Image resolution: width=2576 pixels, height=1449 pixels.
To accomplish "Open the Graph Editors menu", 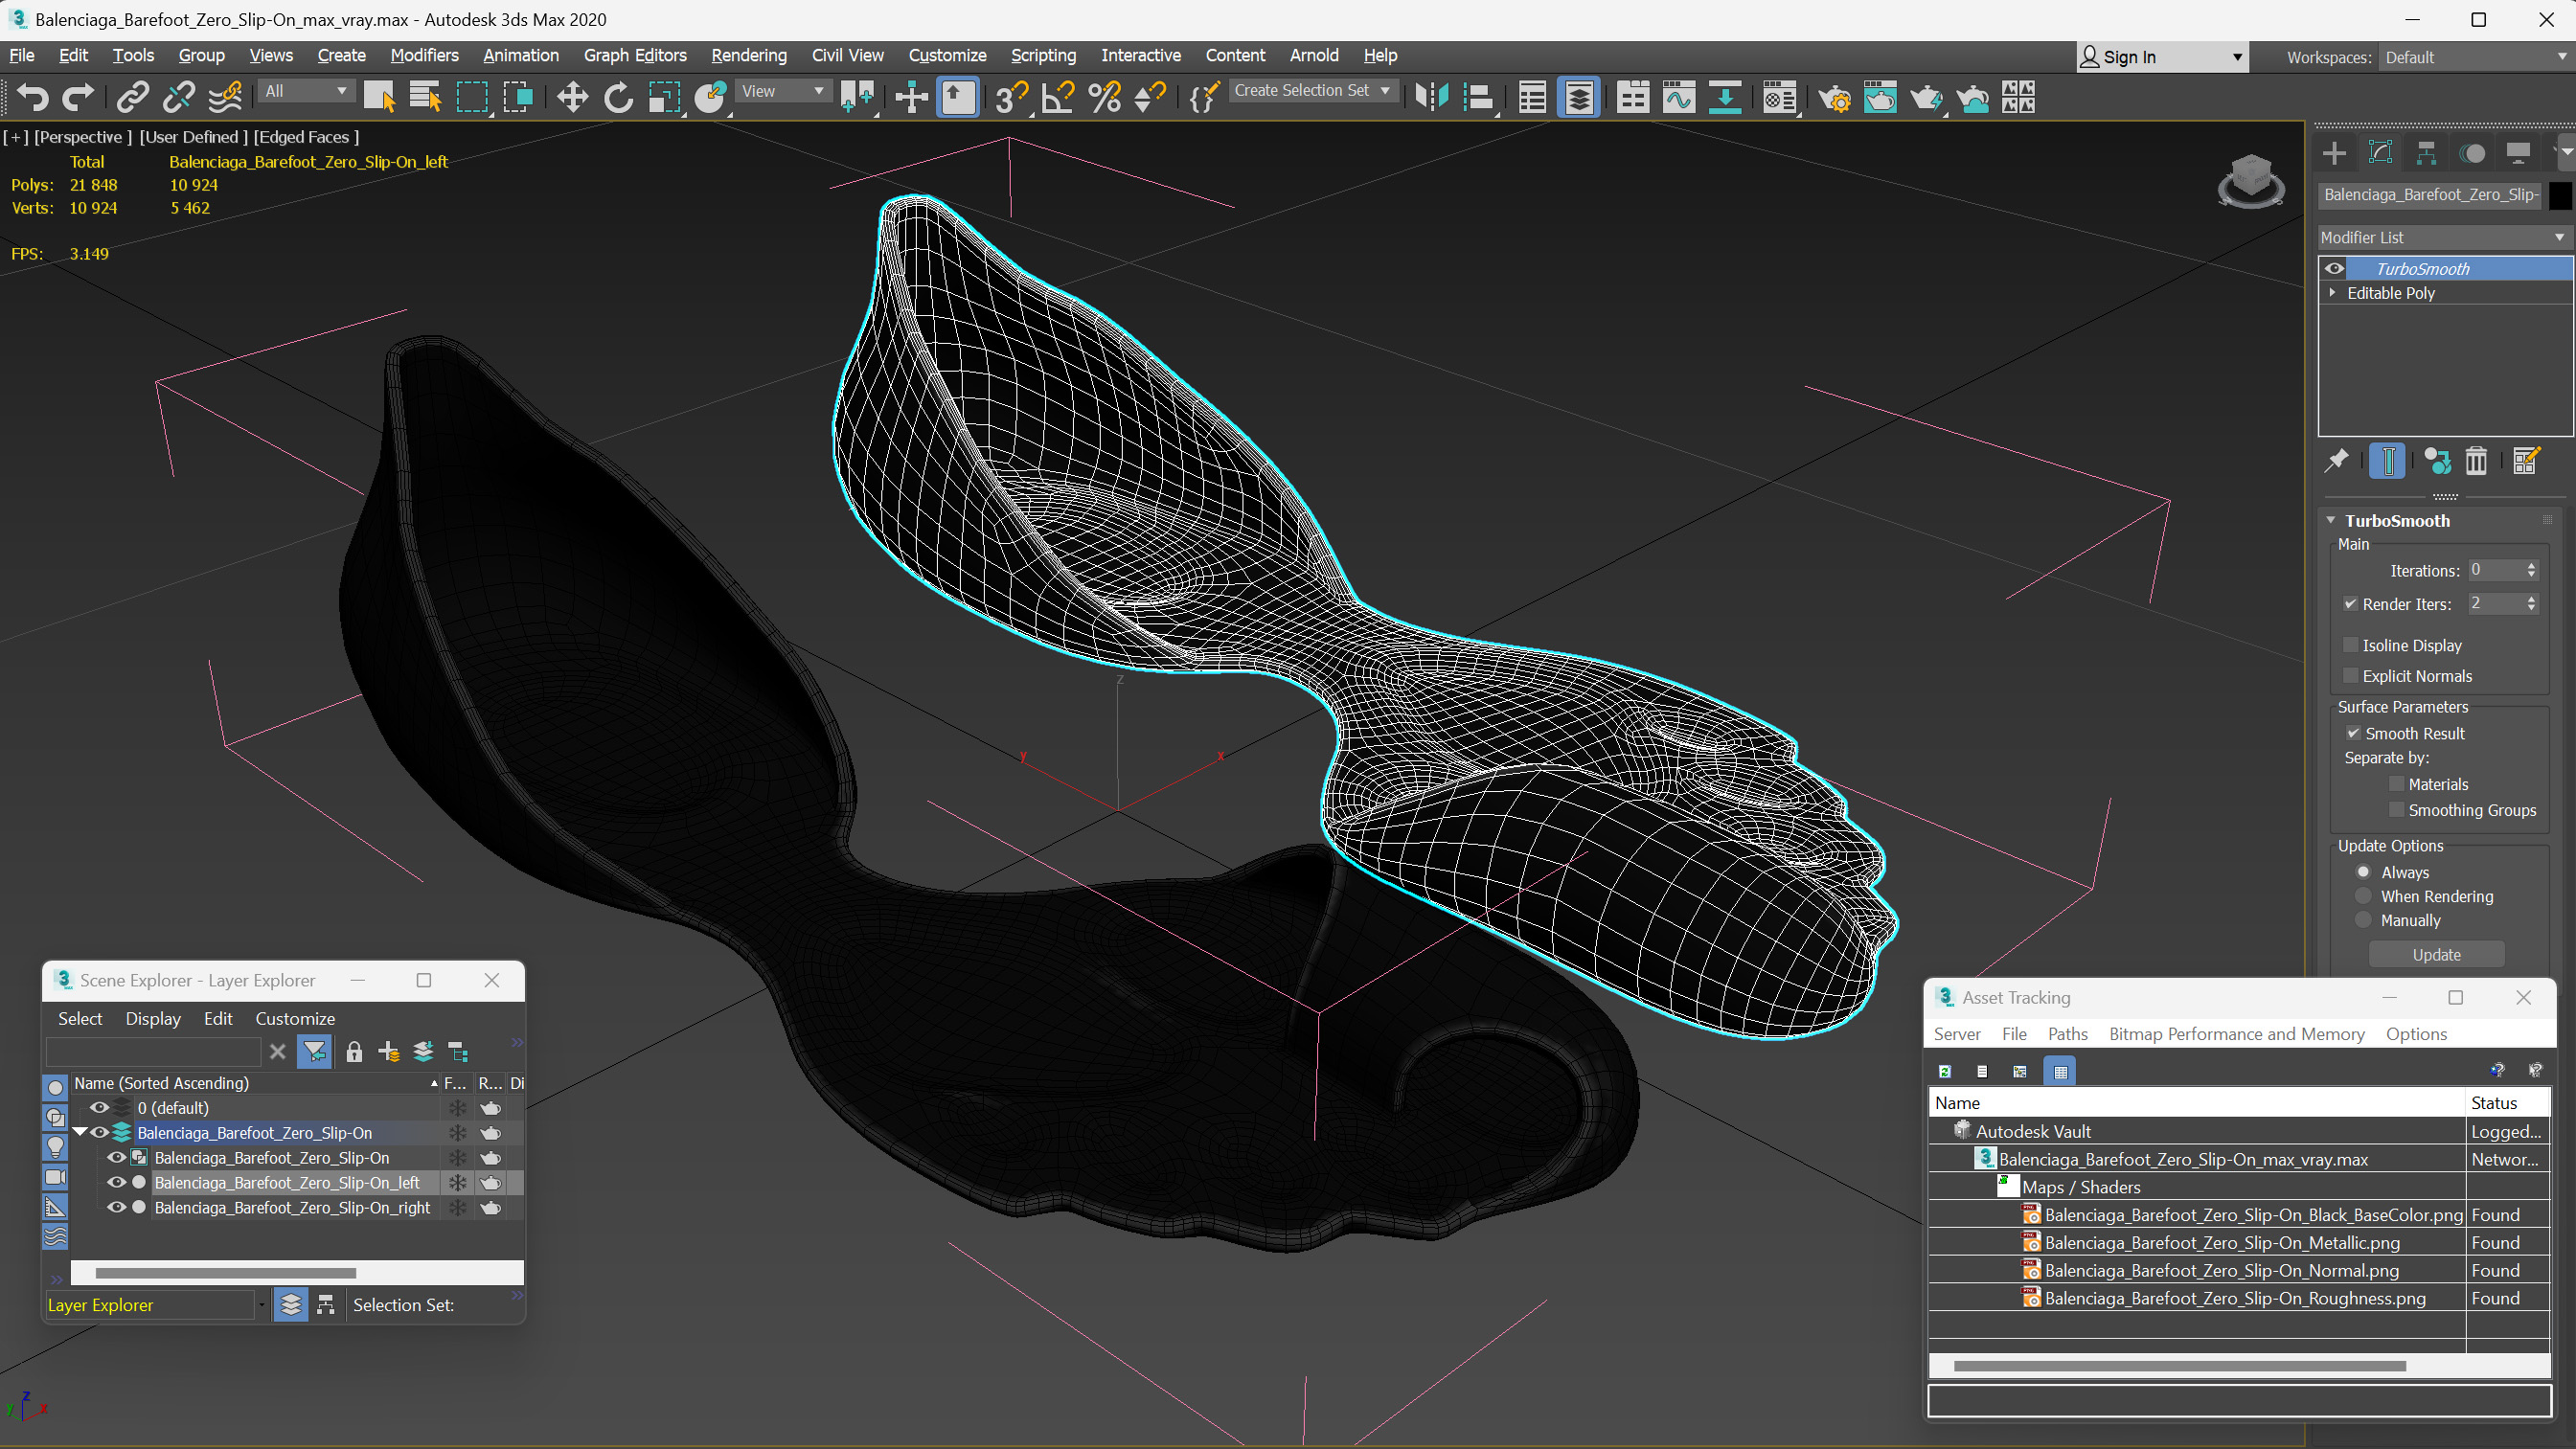I will pyautogui.click(x=635, y=55).
